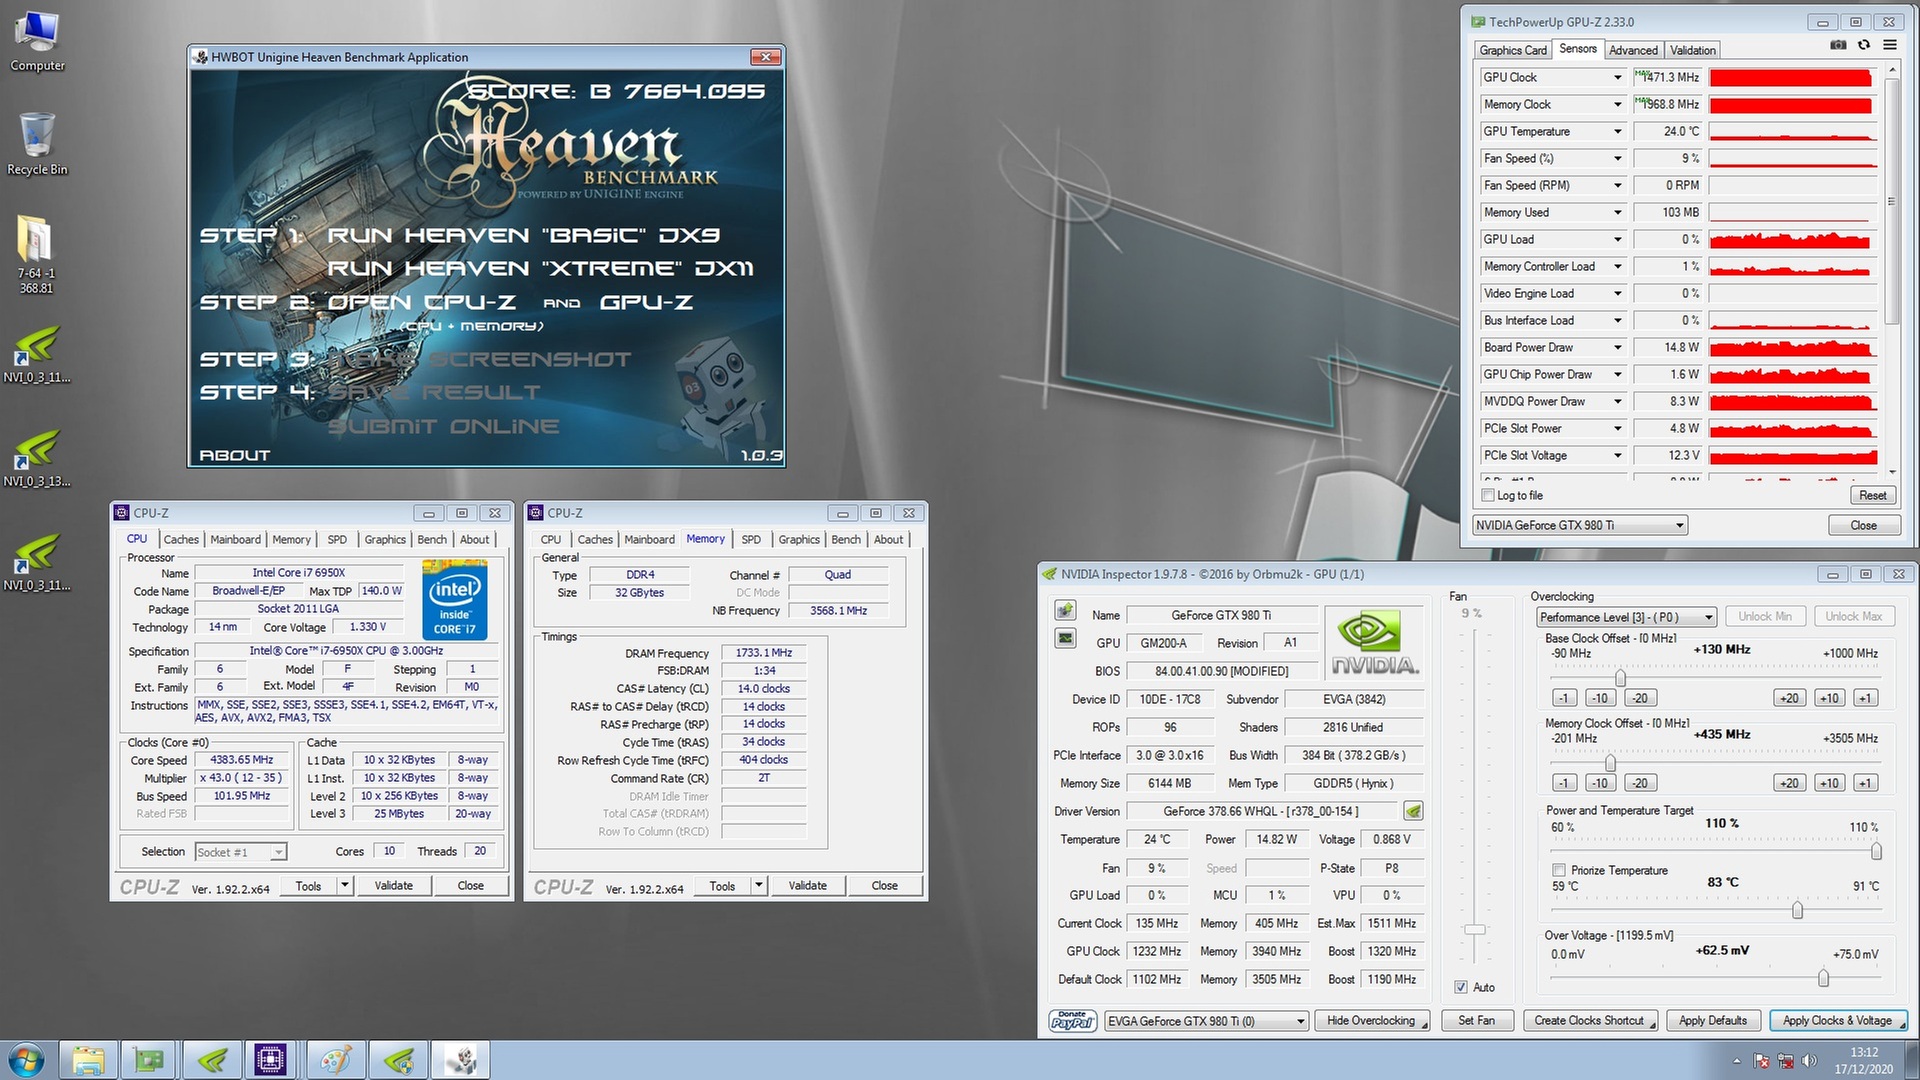Viewport: 1920px width, 1080px height.
Task: Open the Paint taskbar icon
Action: coord(335,1060)
